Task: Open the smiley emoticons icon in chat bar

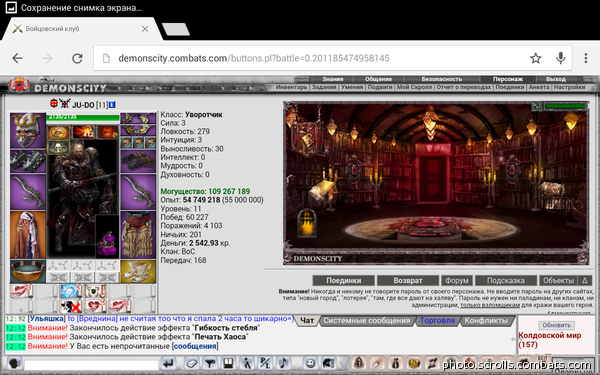Action: pyautogui.click(x=311, y=363)
